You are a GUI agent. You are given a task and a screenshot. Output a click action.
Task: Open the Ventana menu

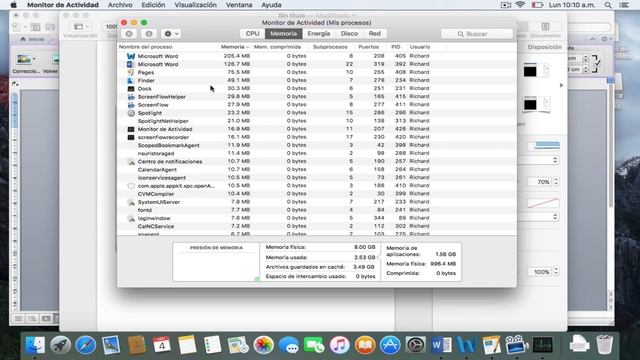[x=239, y=5]
